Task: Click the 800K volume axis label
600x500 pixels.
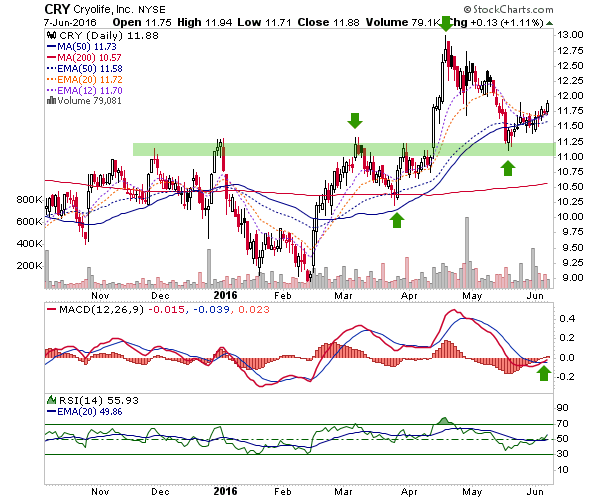Action: coord(29,199)
